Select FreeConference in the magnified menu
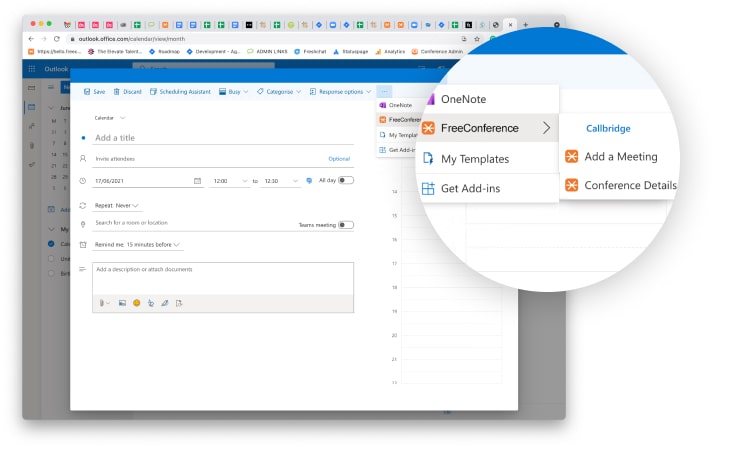Screen dimensions: 736x450 [480, 128]
